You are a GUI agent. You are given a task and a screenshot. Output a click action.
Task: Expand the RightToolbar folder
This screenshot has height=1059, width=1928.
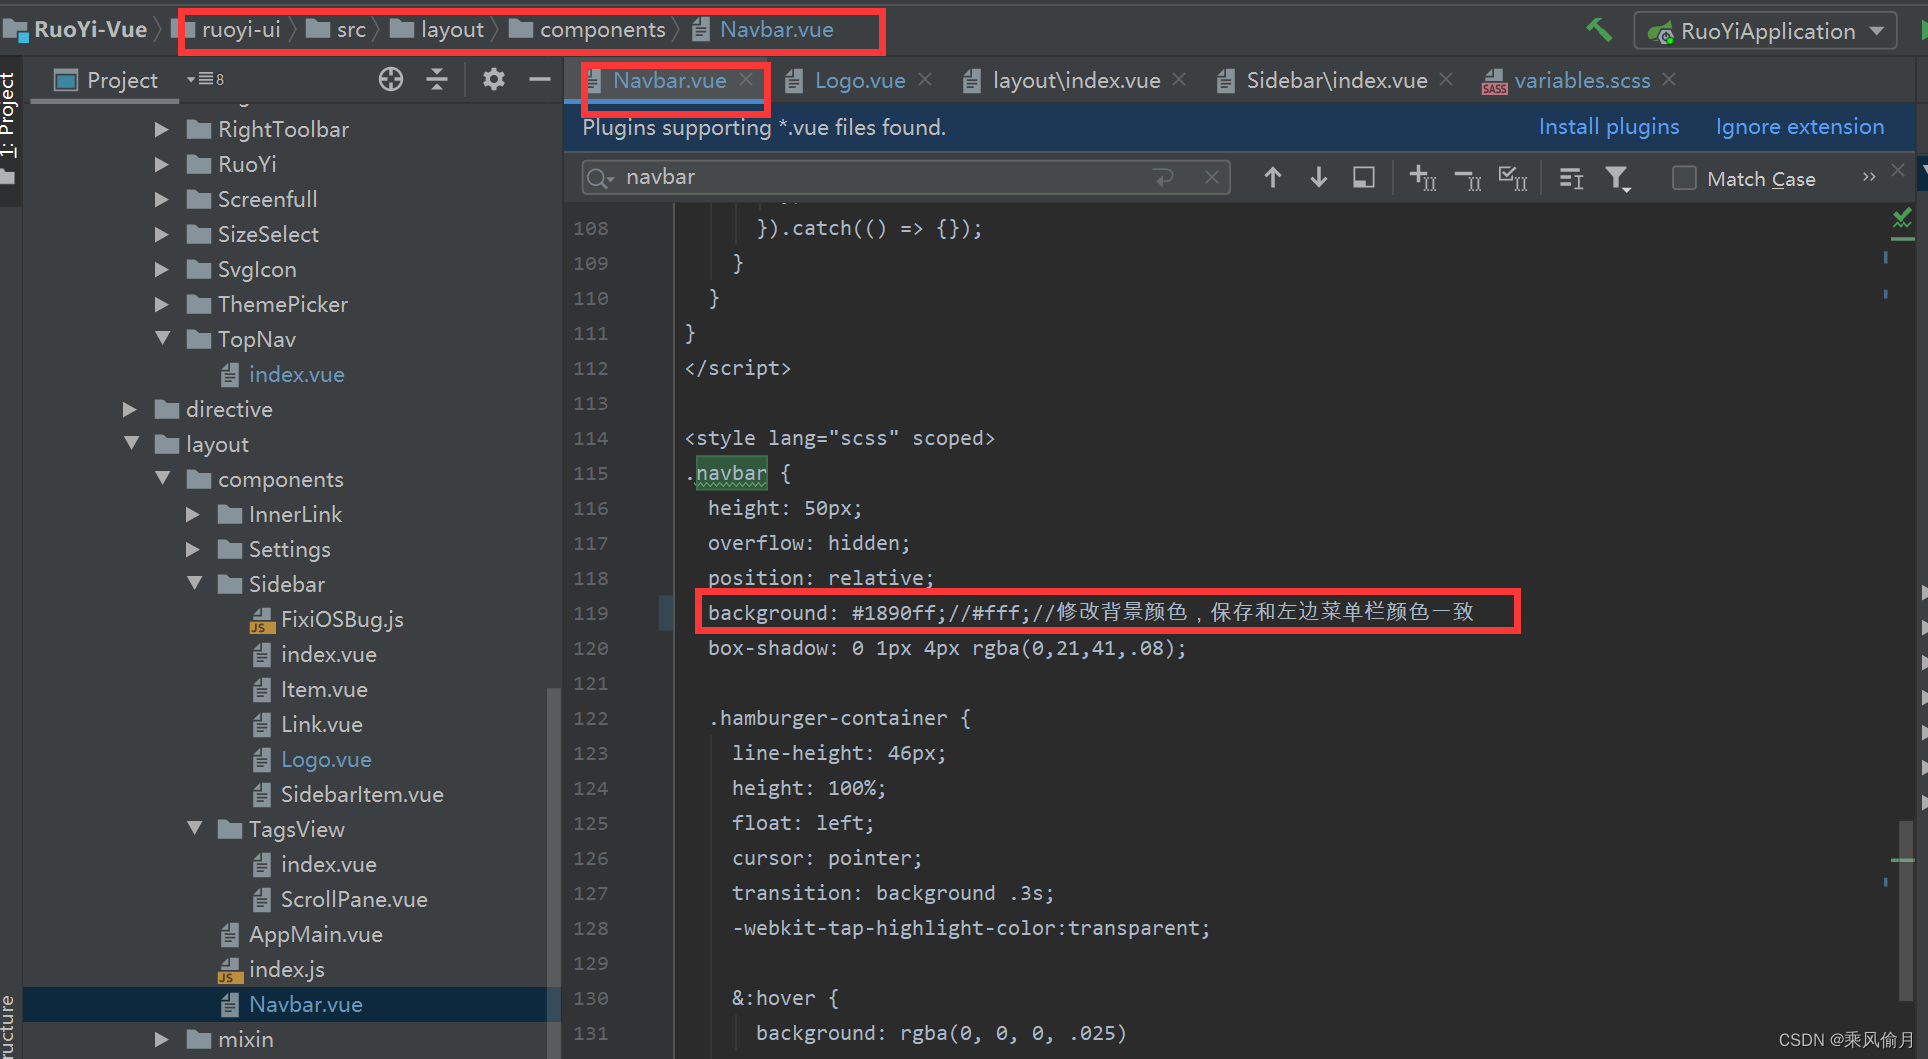(x=162, y=129)
